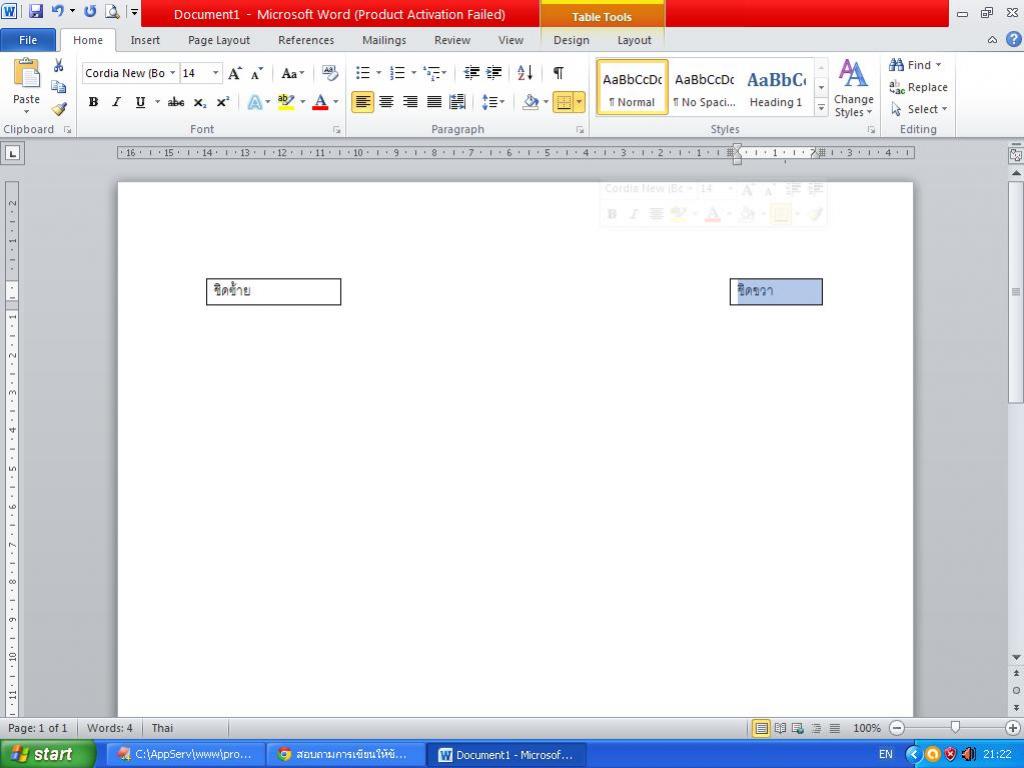
Task: Toggle Show/Hide paragraph marks
Action: [558, 73]
